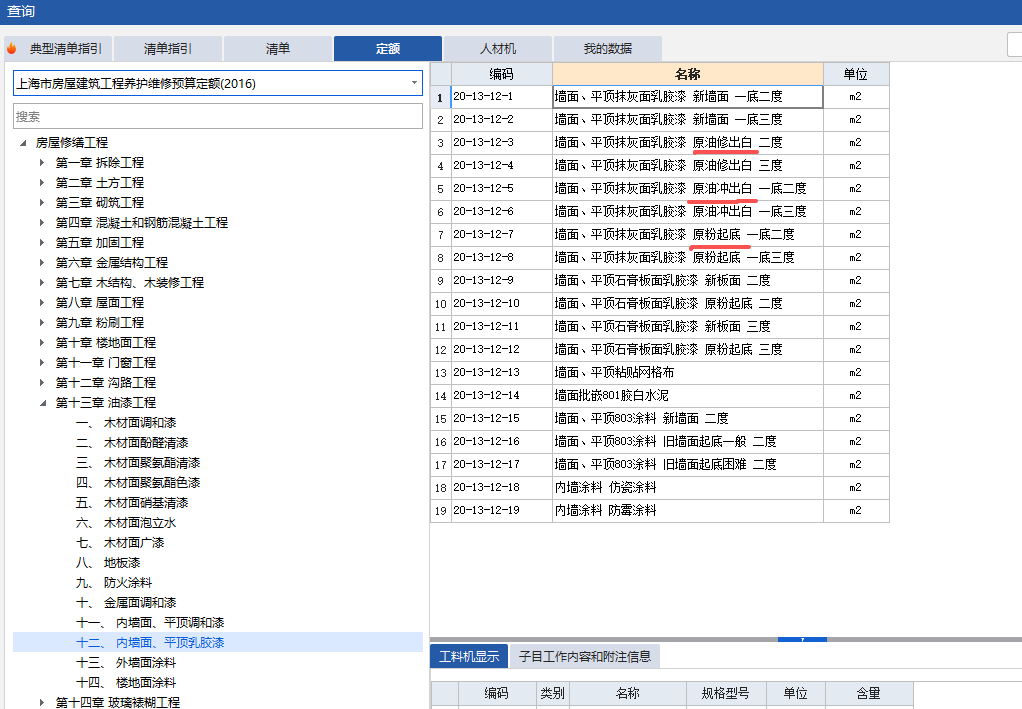Screen dimensions: 1022x709
Task: Select 十一、内墙面、平顶调和漆 subsection
Action: [150, 623]
